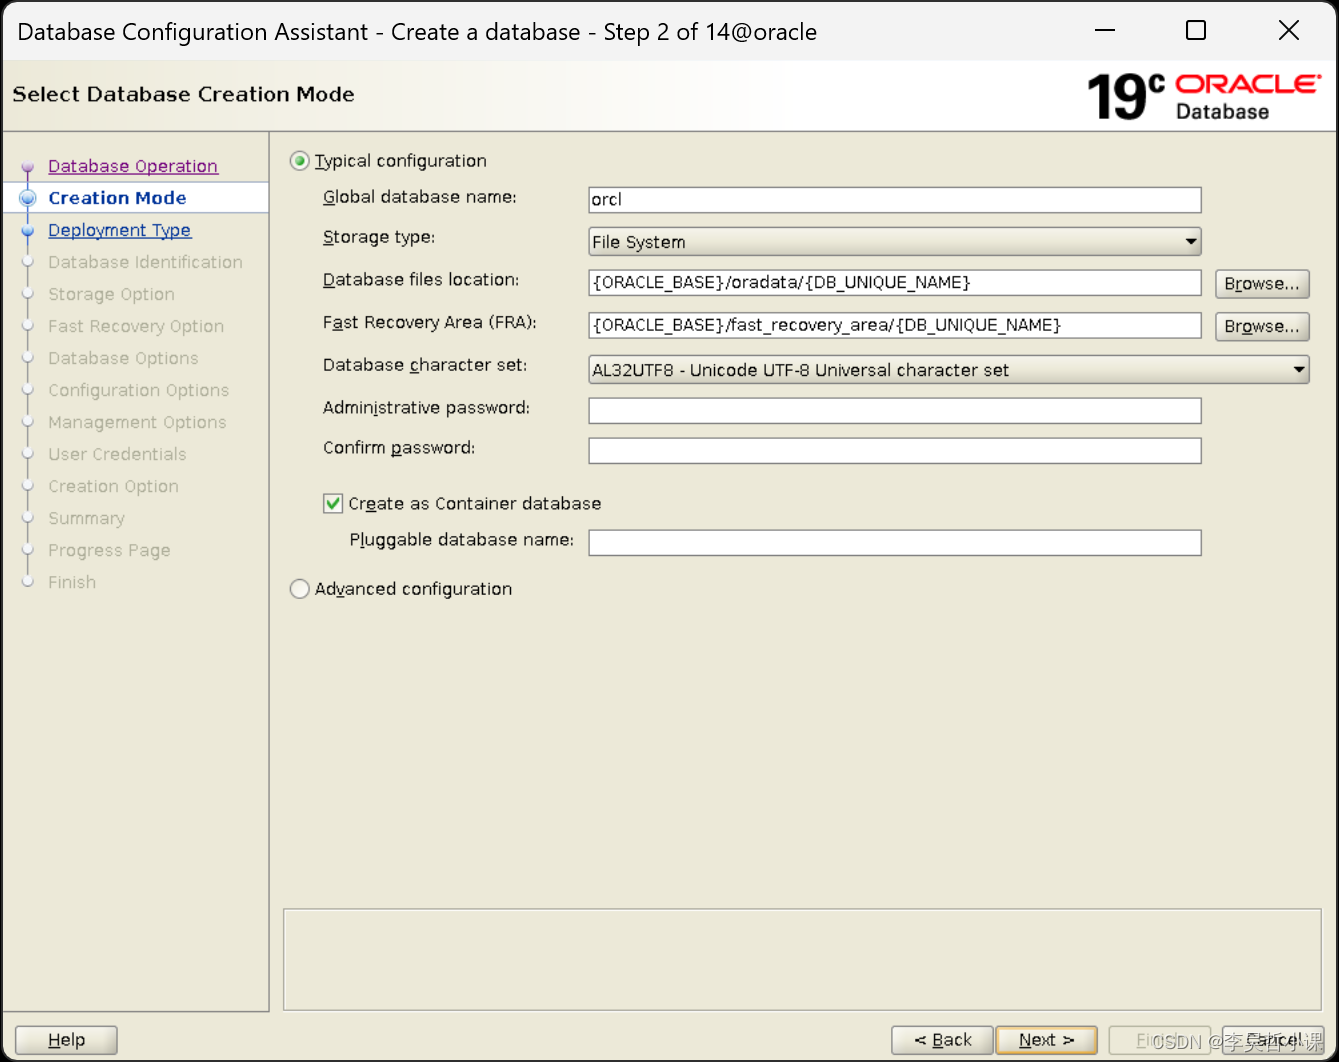The height and width of the screenshot is (1062, 1339).
Task: Click the Database Operation step bullet icon
Action: coord(28,167)
